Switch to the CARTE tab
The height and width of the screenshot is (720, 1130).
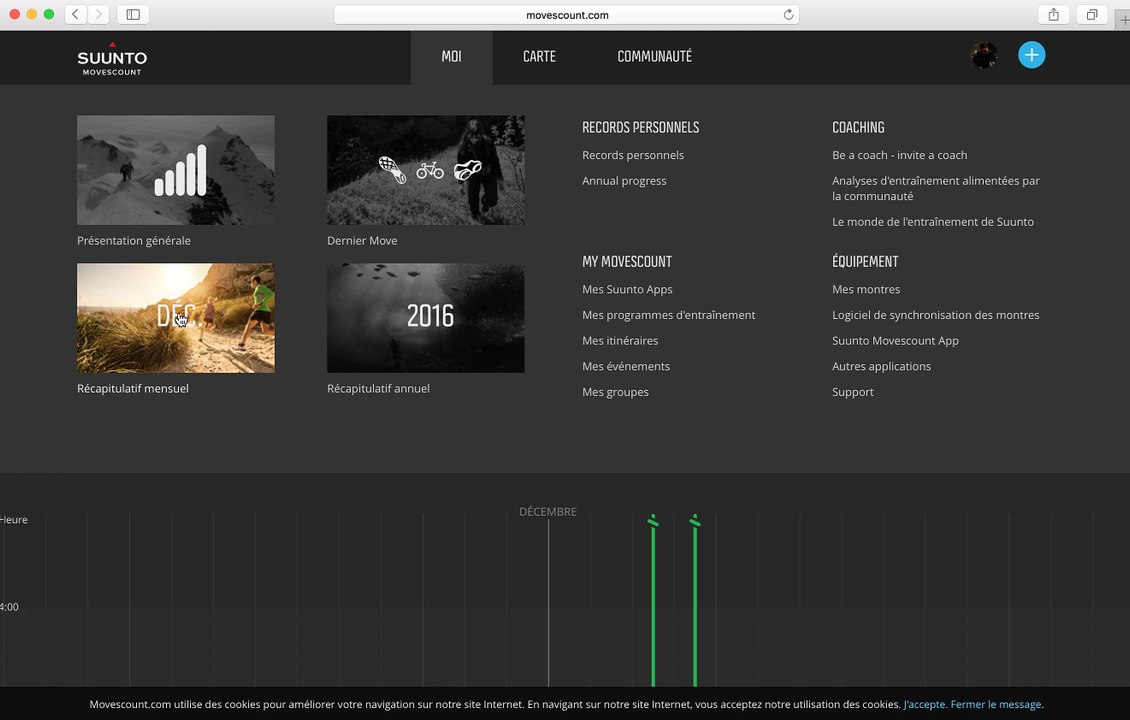coord(539,57)
